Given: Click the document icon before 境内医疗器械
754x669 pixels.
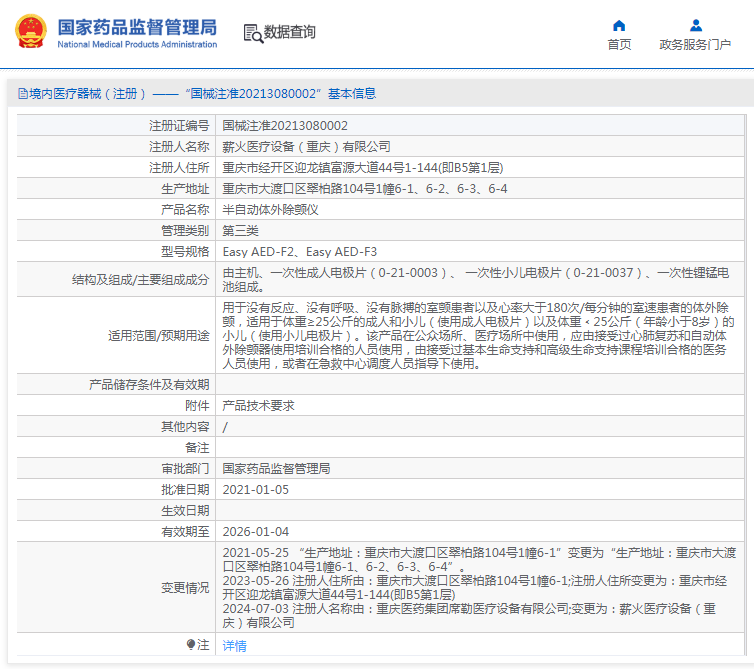Looking at the screenshot, I should [23, 93].
